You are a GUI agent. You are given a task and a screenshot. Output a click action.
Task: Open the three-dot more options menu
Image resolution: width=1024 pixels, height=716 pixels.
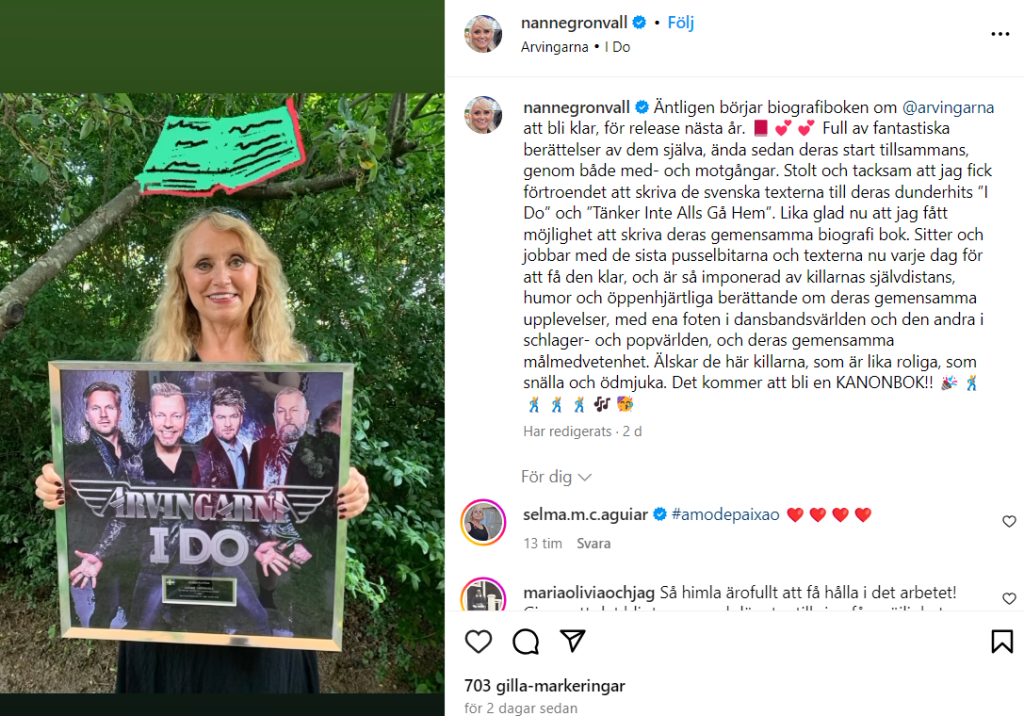pos(1000,34)
